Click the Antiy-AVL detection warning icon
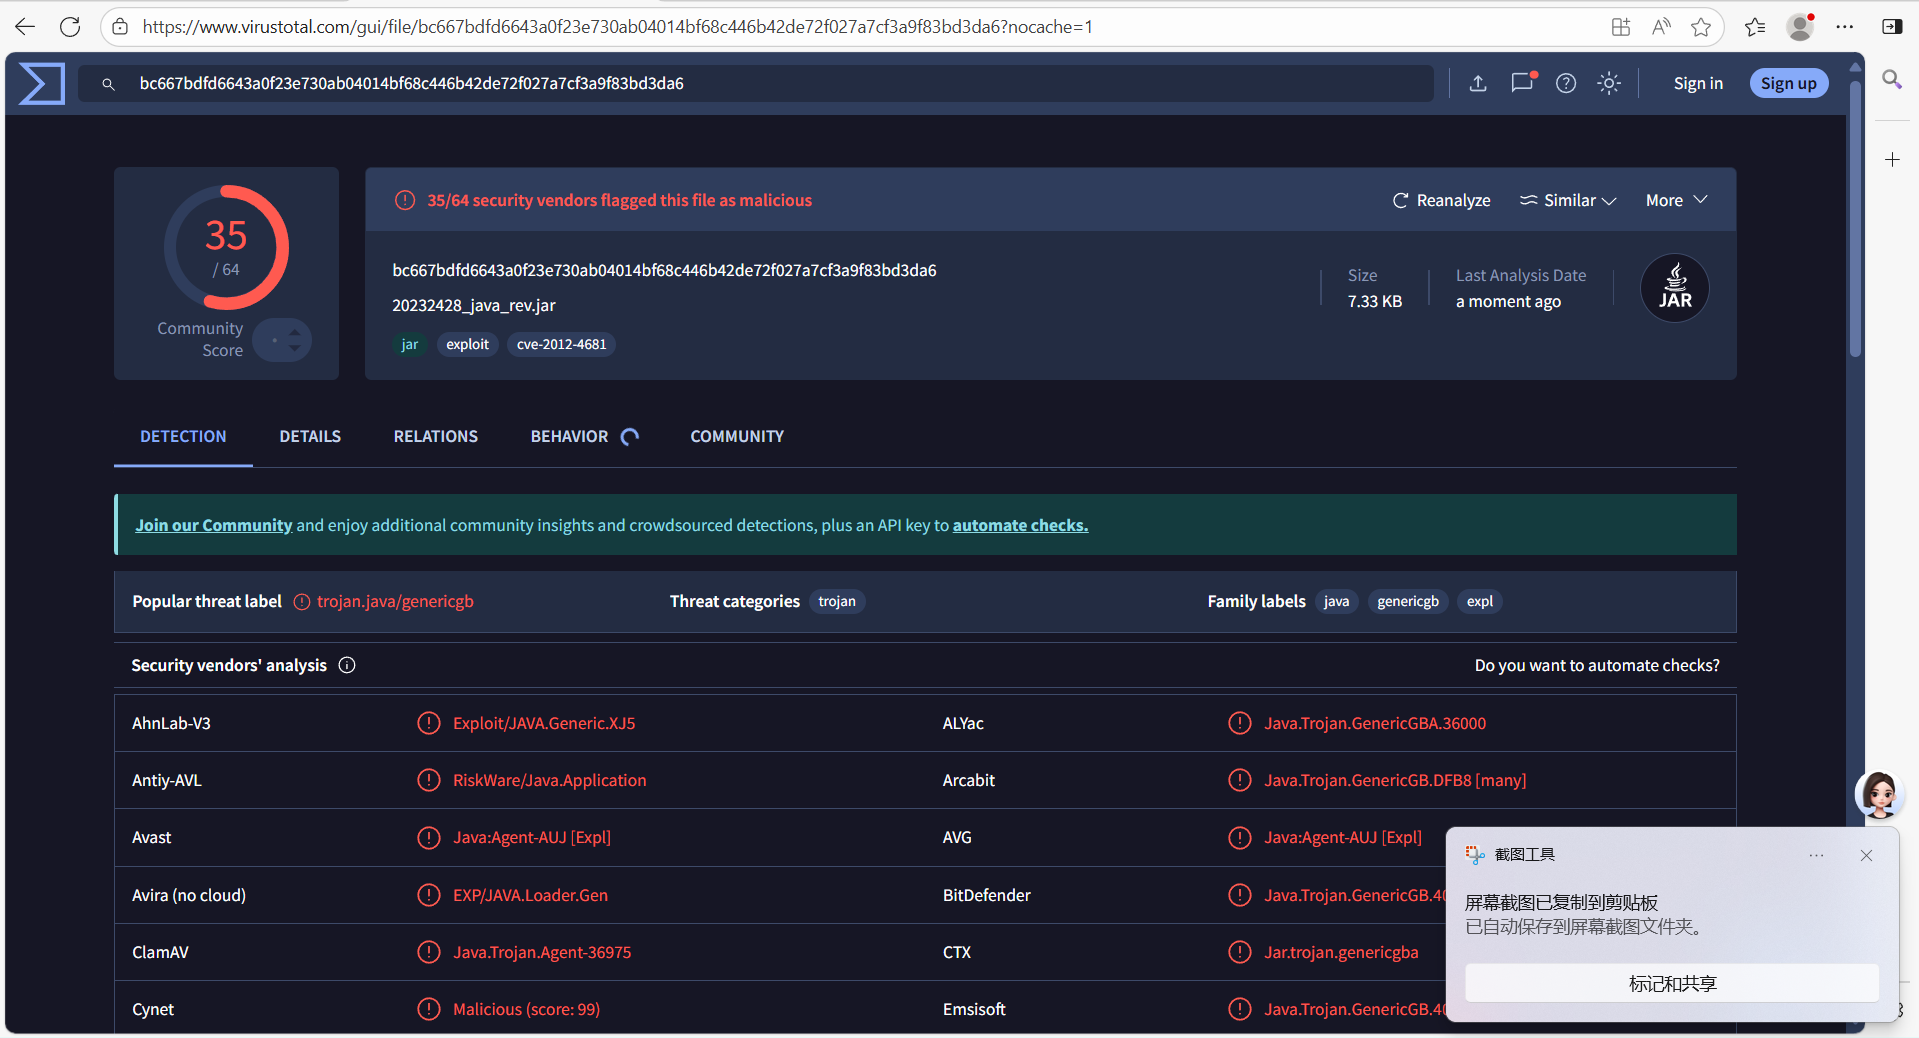Screen dimensions: 1919x1038 (429, 780)
